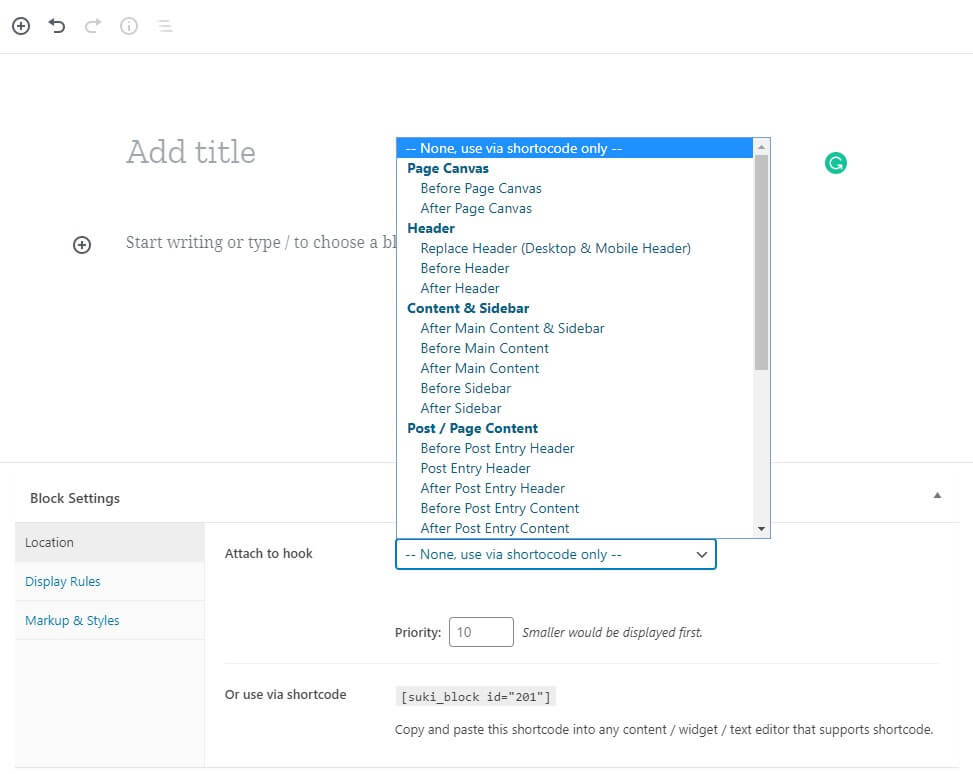This screenshot has height=774, width=973.
Task: Click the green Grammarly icon
Action: pyautogui.click(x=836, y=163)
